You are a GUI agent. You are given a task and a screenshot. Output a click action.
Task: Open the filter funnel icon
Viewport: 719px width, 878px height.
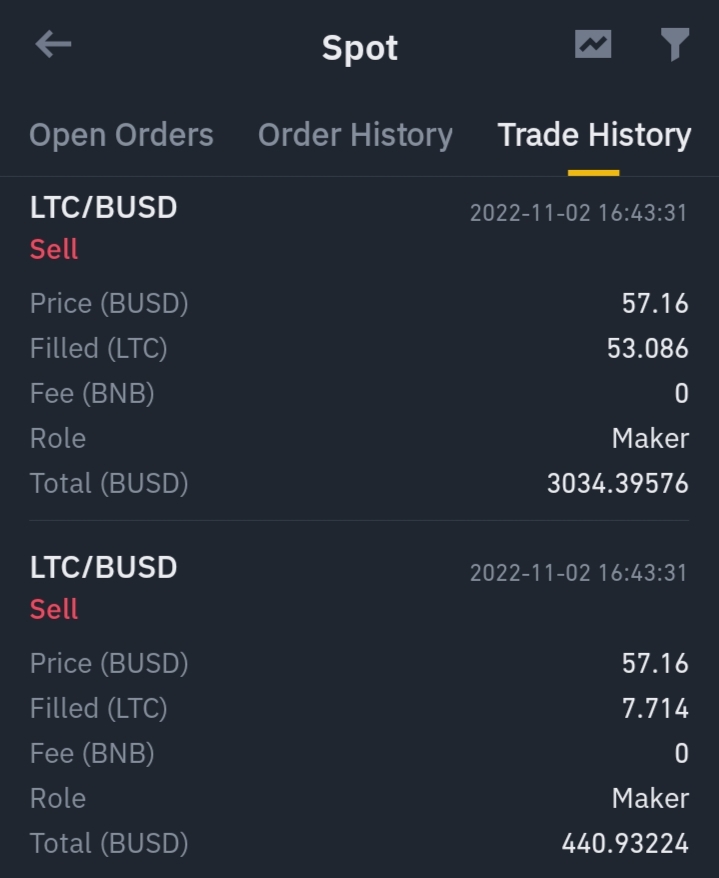pos(675,44)
